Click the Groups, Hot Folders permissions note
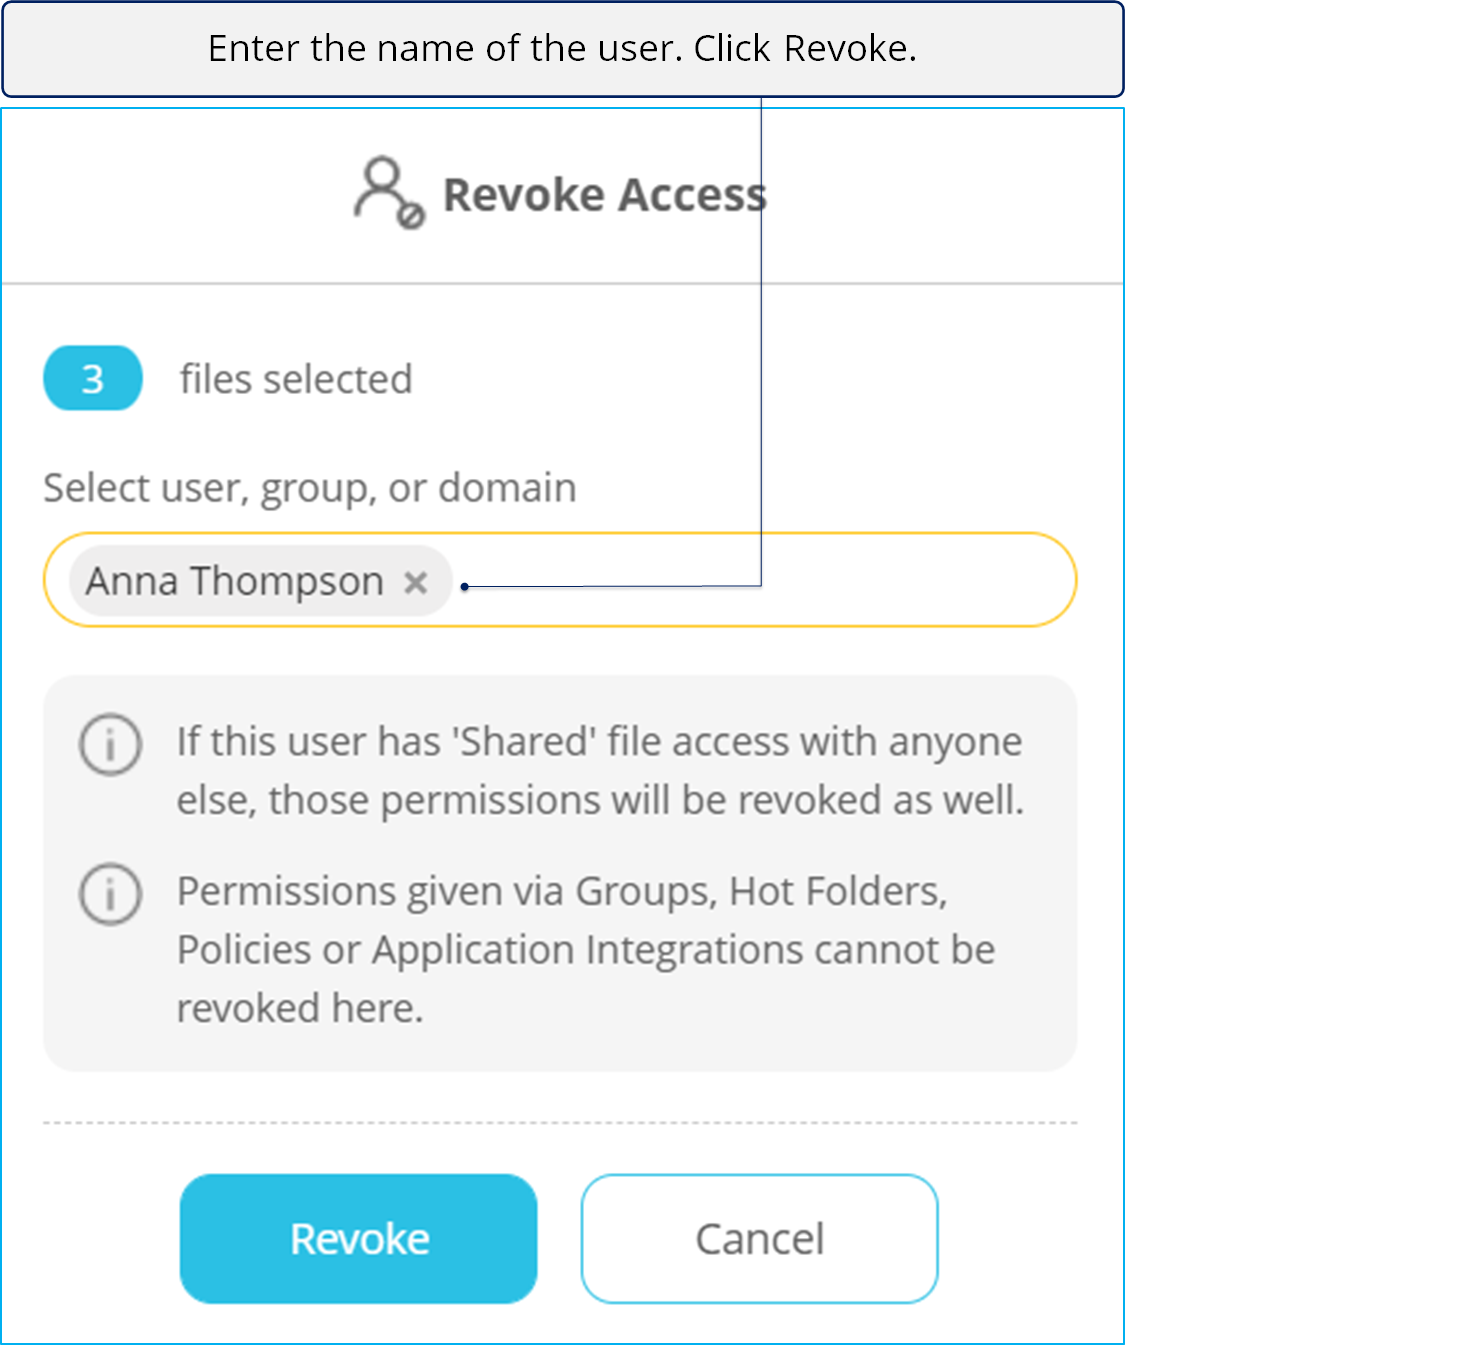1483x1345 pixels. pyautogui.click(x=586, y=949)
